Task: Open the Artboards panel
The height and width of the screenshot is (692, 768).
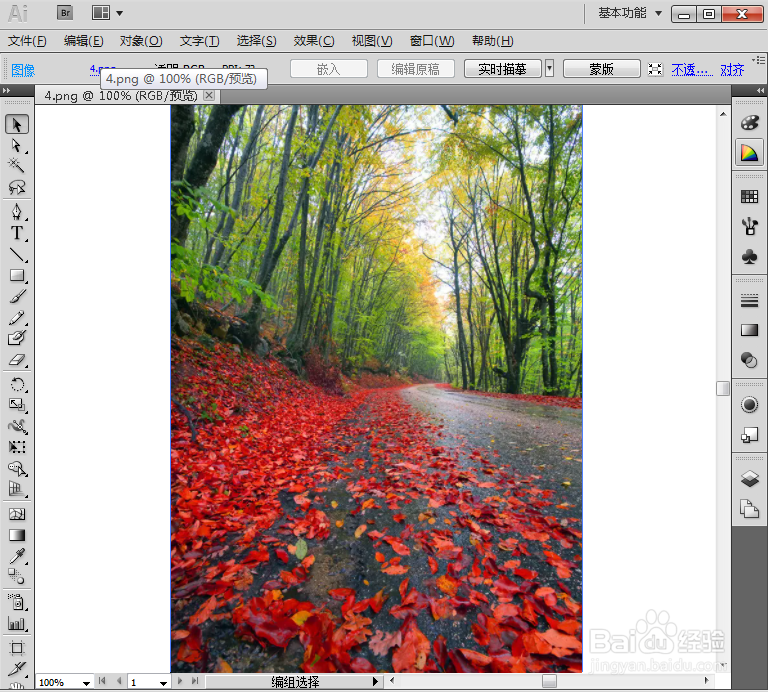Action: click(749, 509)
